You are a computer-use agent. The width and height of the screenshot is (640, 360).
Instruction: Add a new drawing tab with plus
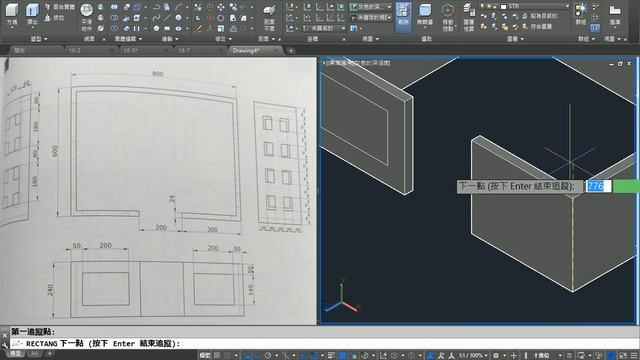click(291, 51)
